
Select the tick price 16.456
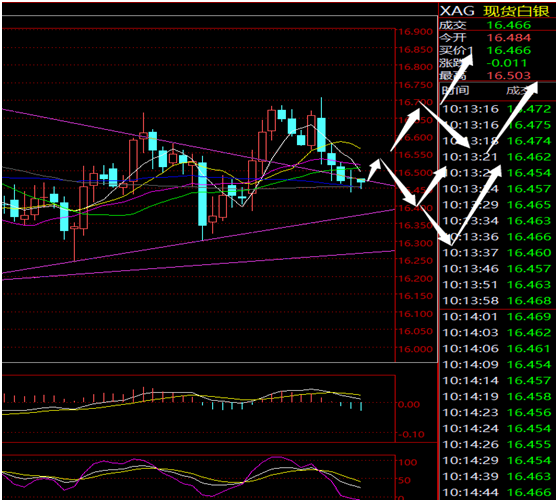529,413
